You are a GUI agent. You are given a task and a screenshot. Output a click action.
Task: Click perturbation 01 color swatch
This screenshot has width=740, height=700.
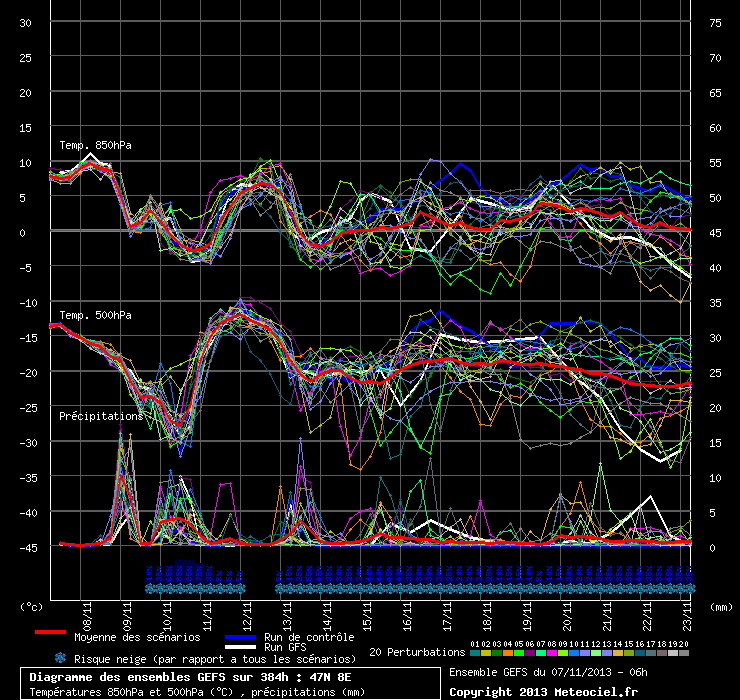(474, 652)
